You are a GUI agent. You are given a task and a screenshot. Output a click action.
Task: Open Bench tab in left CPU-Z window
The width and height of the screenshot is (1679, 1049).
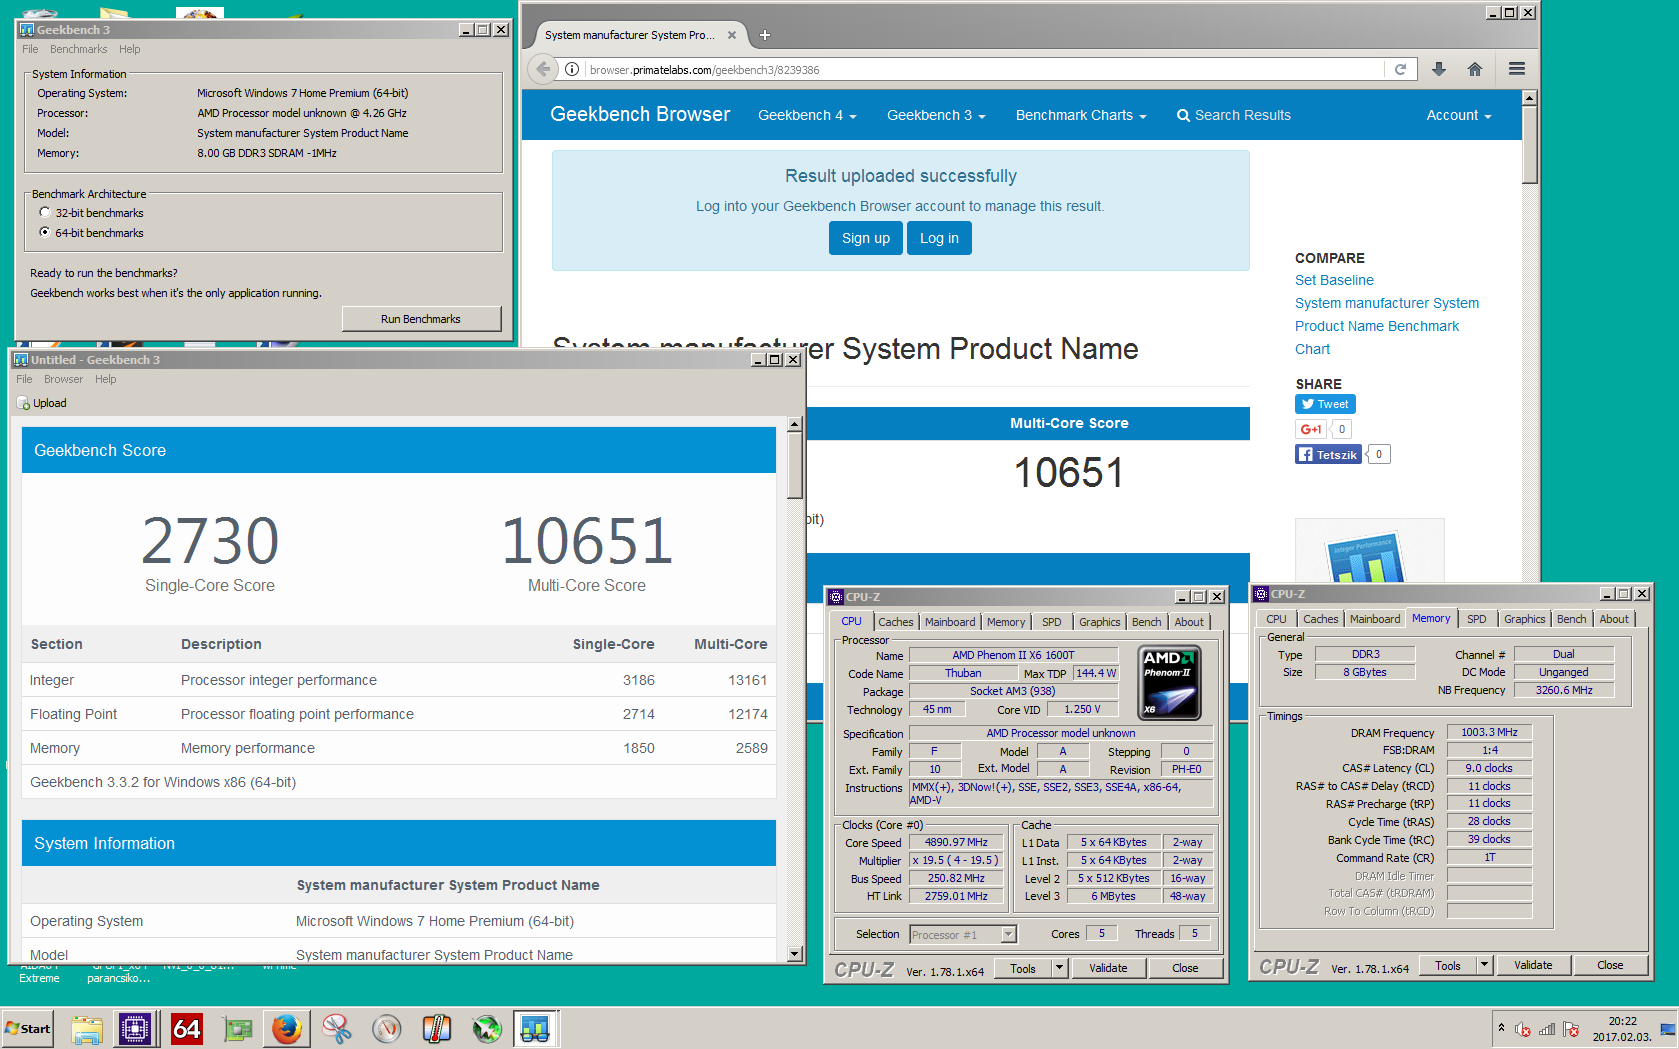click(1146, 622)
